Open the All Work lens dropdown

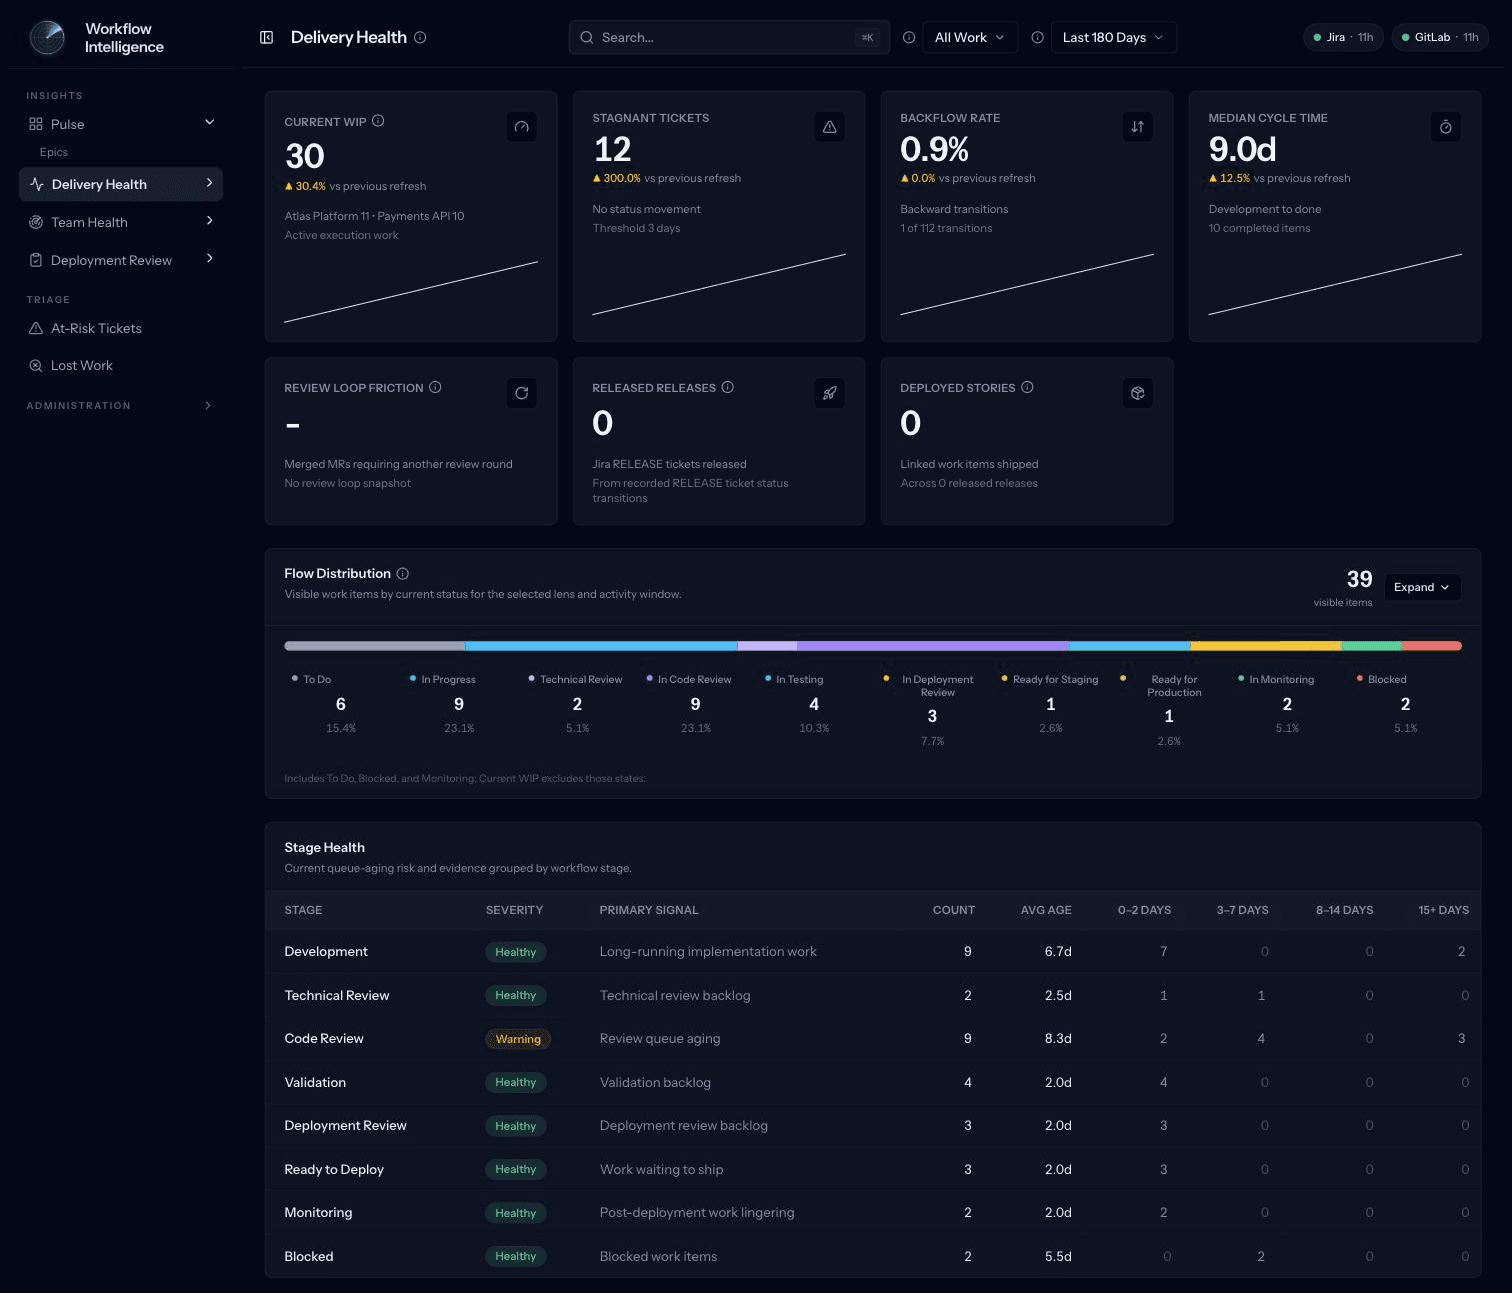tap(970, 37)
